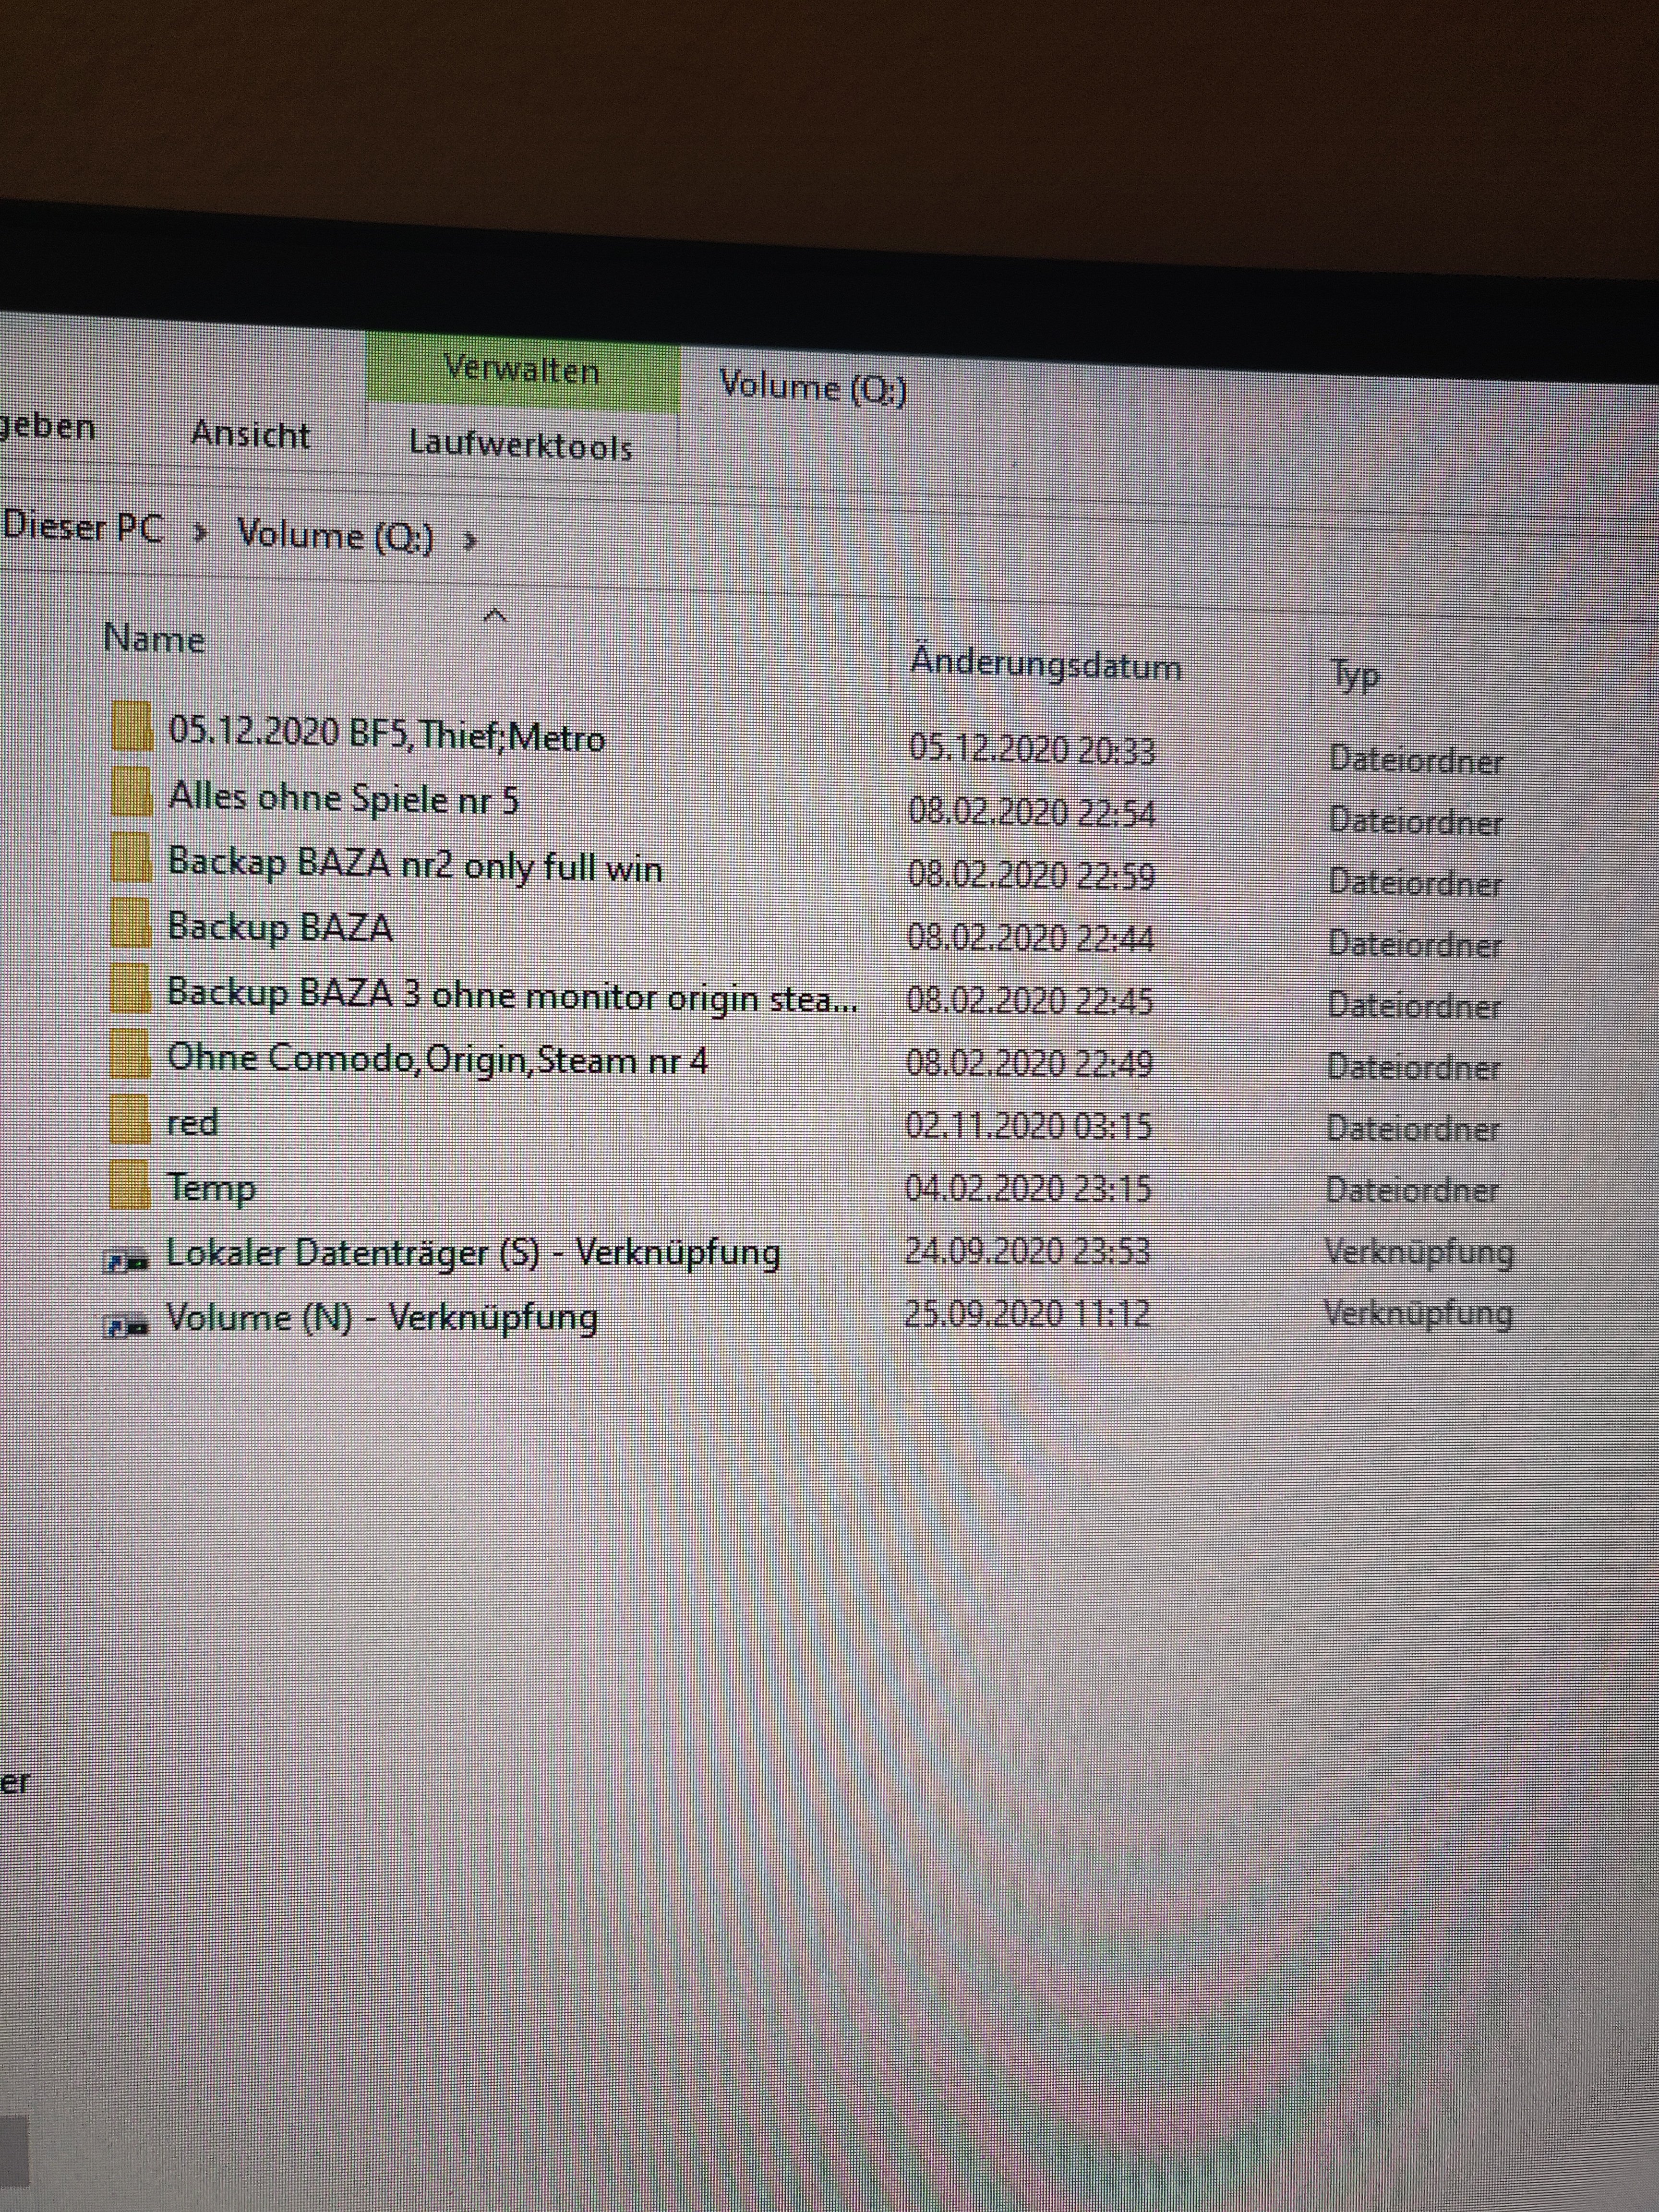Select Backup BAZA 3 ohne monitor origin row

511,996
